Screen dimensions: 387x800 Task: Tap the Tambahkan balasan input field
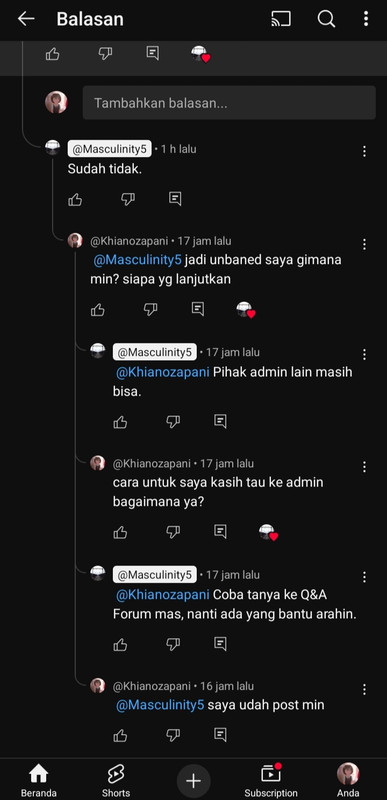[x=229, y=103]
